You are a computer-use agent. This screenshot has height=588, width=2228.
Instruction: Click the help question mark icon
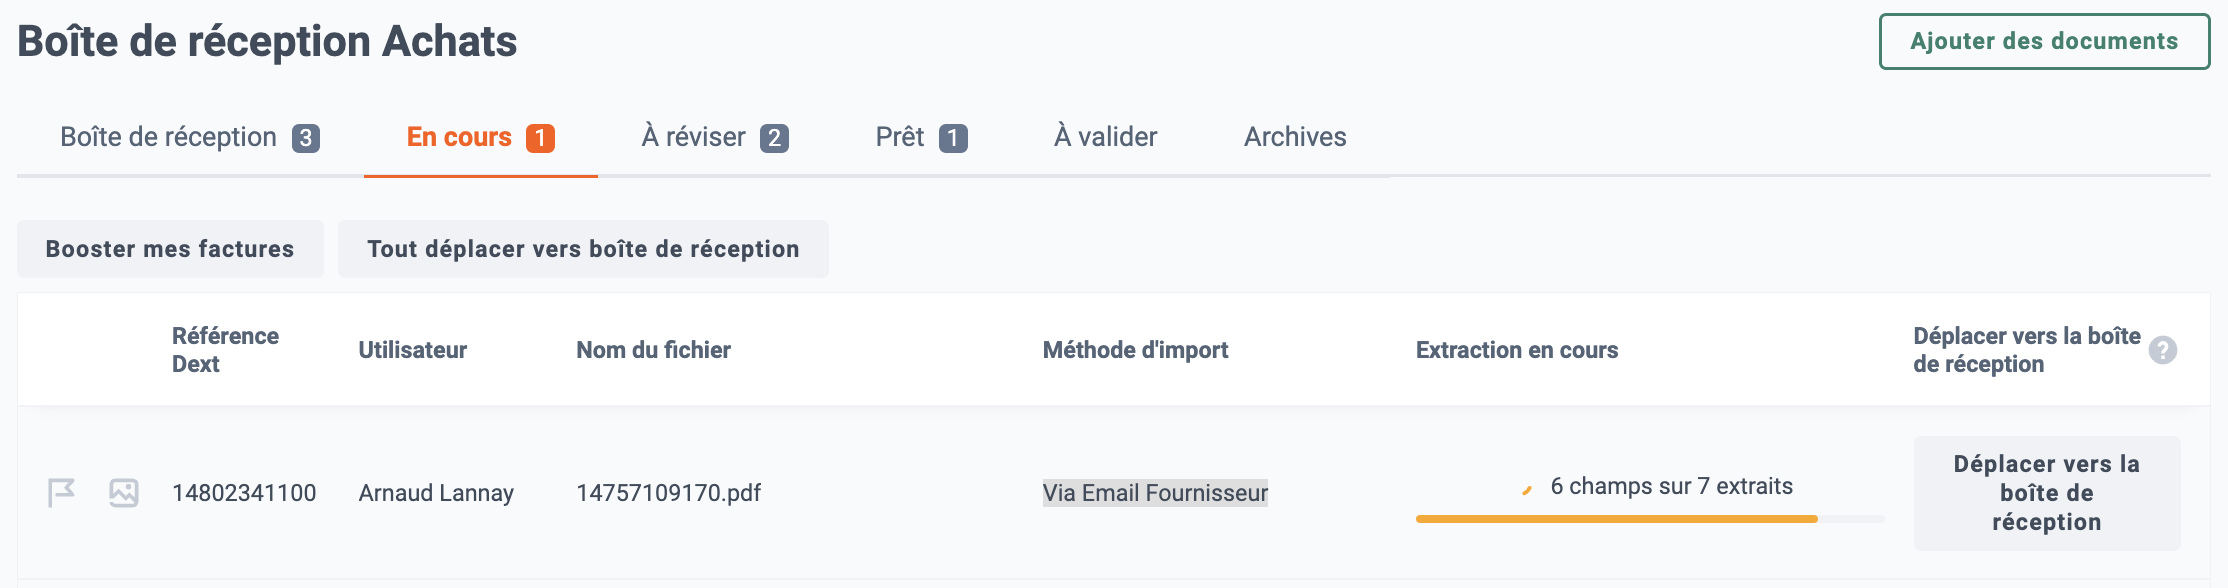[2163, 350]
